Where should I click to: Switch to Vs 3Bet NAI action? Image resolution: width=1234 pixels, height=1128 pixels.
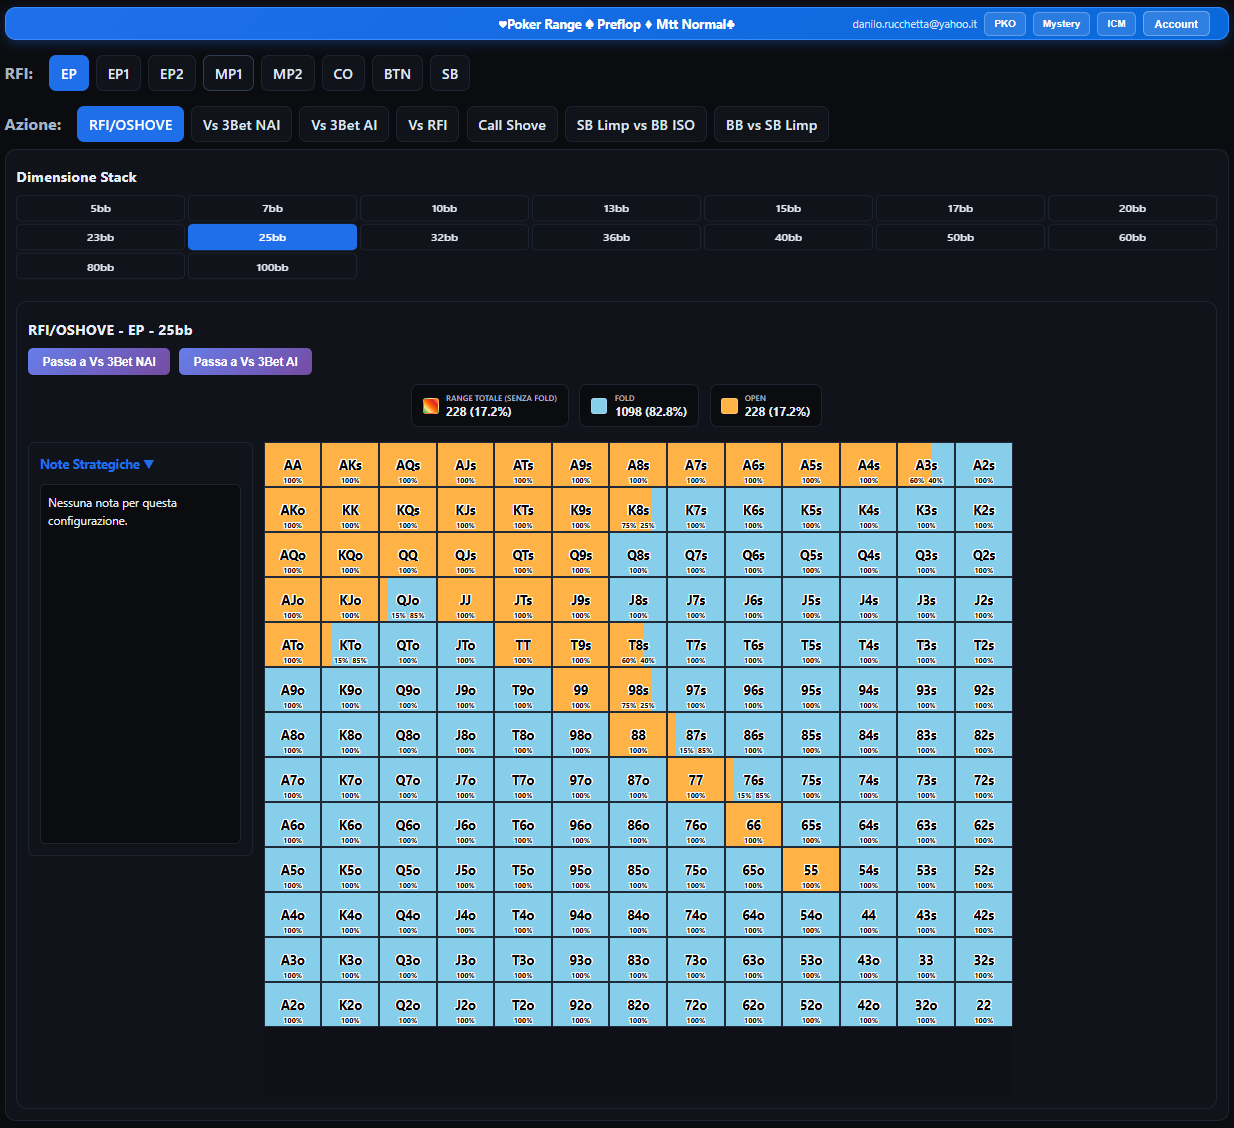[242, 125]
